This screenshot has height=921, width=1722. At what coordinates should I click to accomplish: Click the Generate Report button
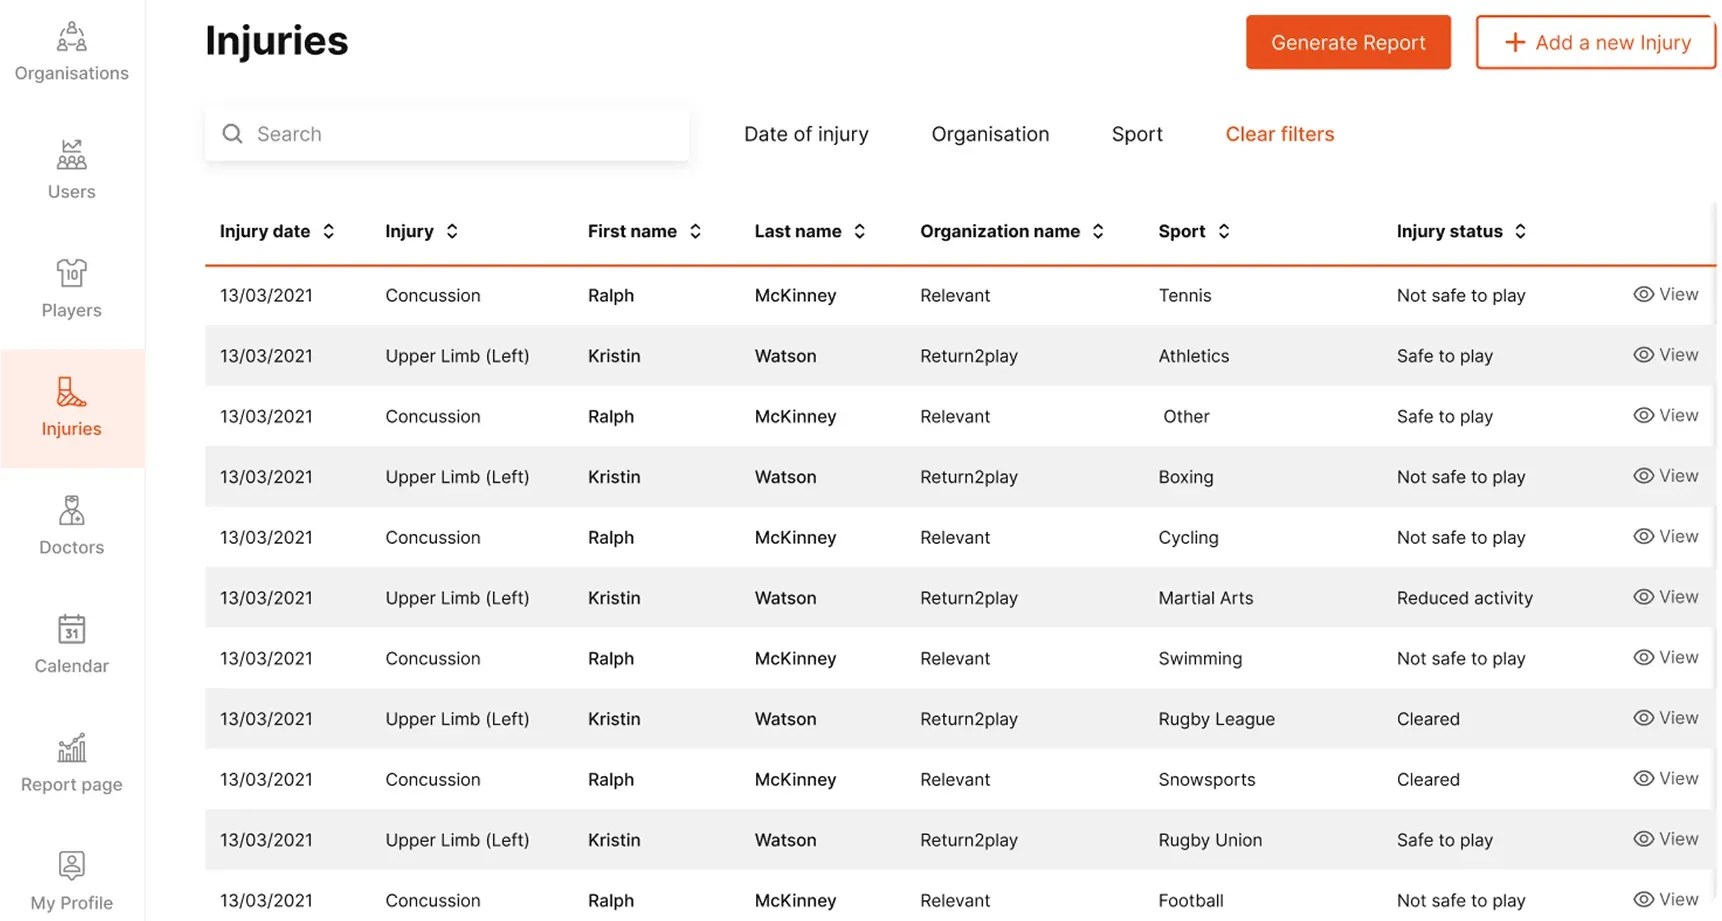coord(1348,43)
